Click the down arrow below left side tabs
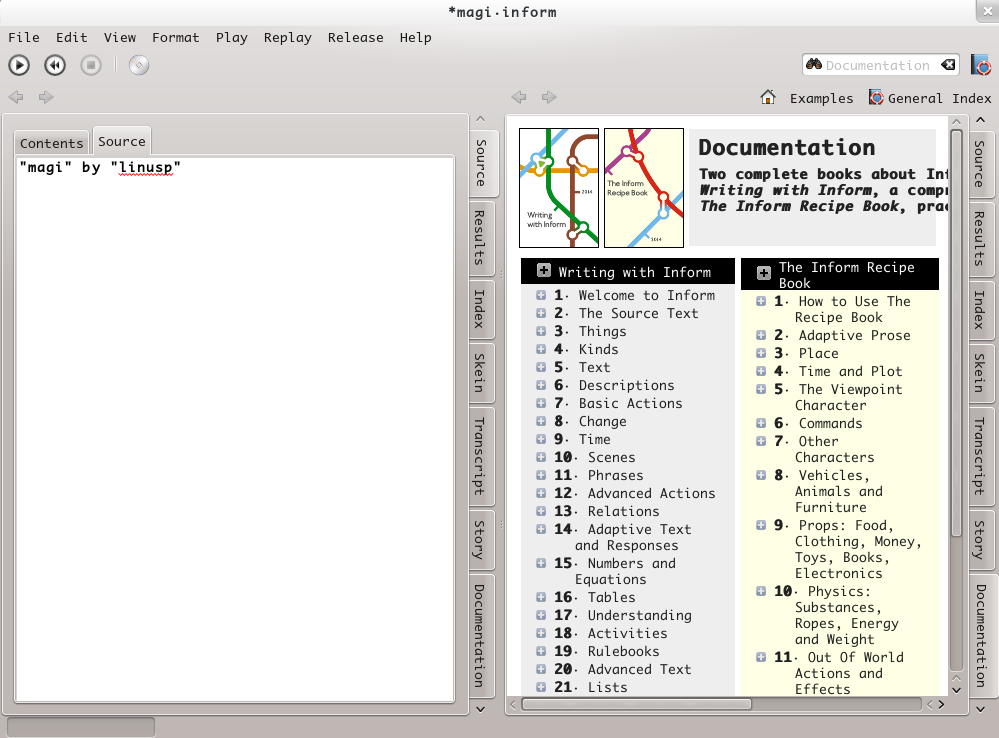Screen dimensions: 999x738 pyautogui.click(x=481, y=709)
